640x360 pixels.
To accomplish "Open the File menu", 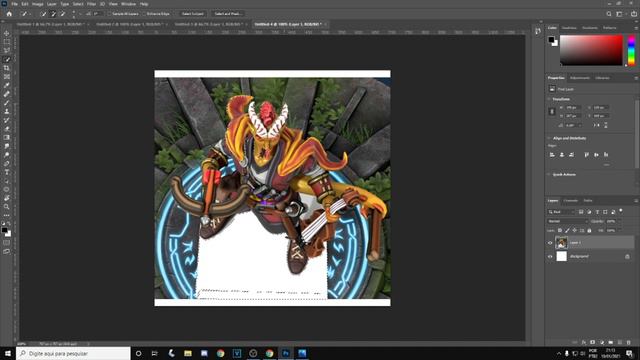I will (14, 4).
